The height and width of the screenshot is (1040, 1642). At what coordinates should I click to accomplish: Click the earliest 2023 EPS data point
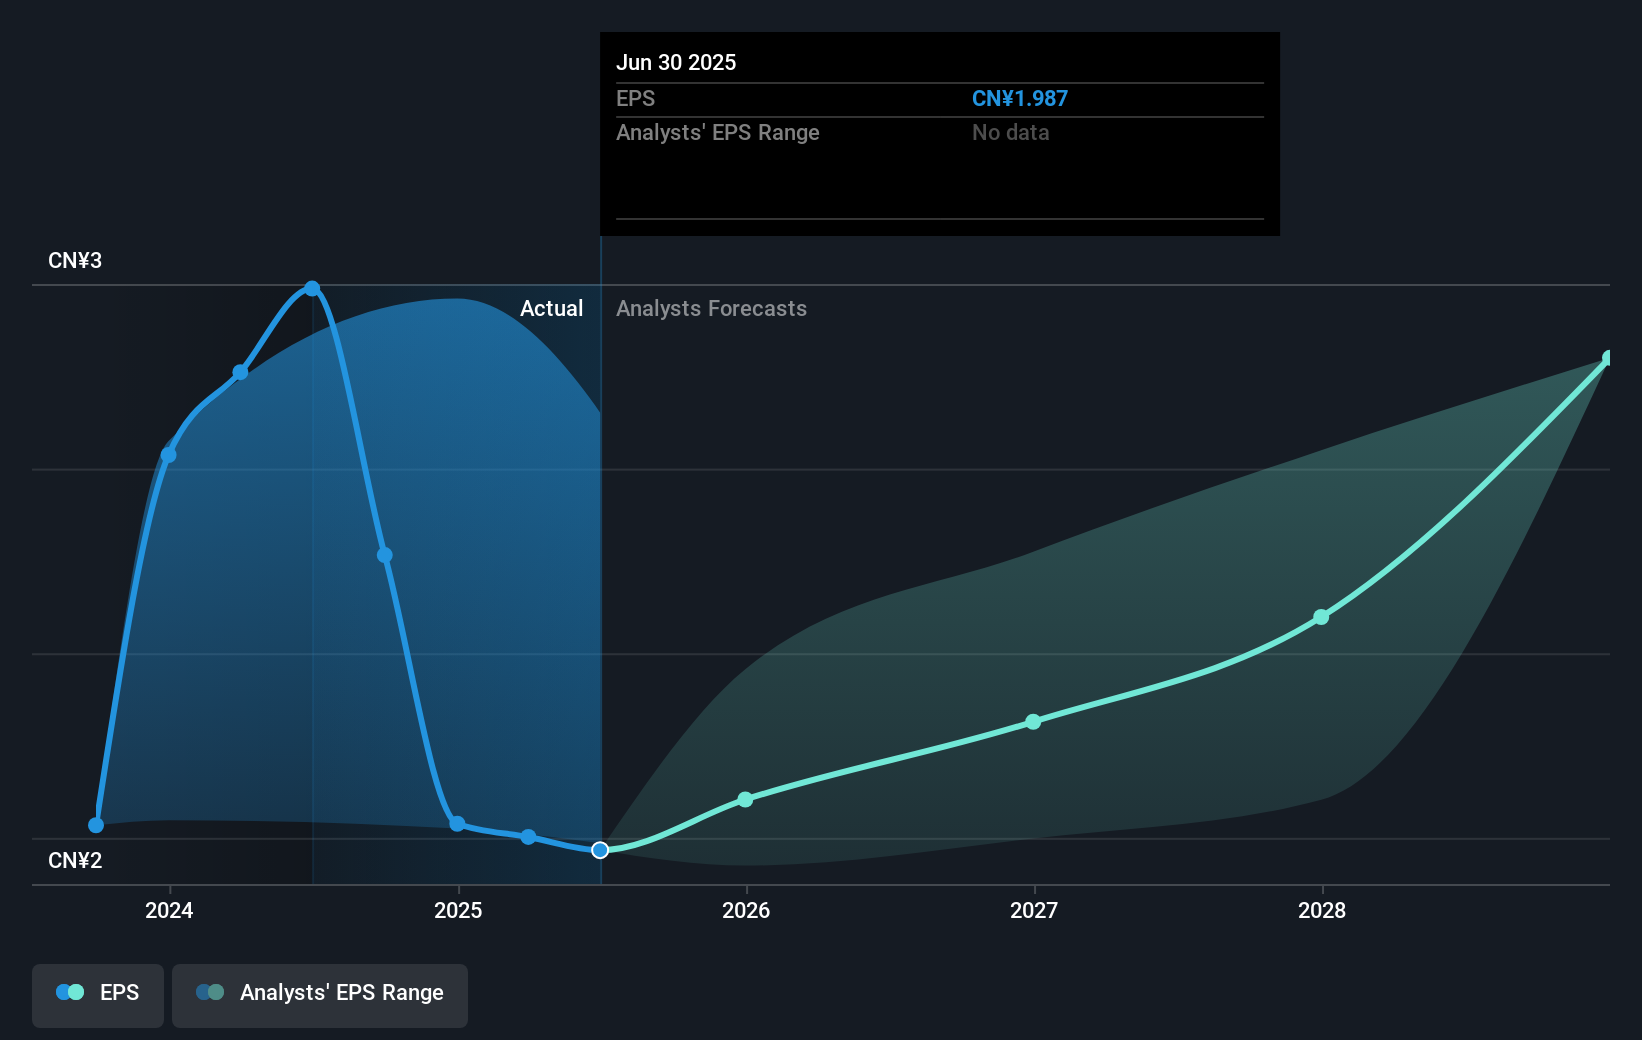96,824
